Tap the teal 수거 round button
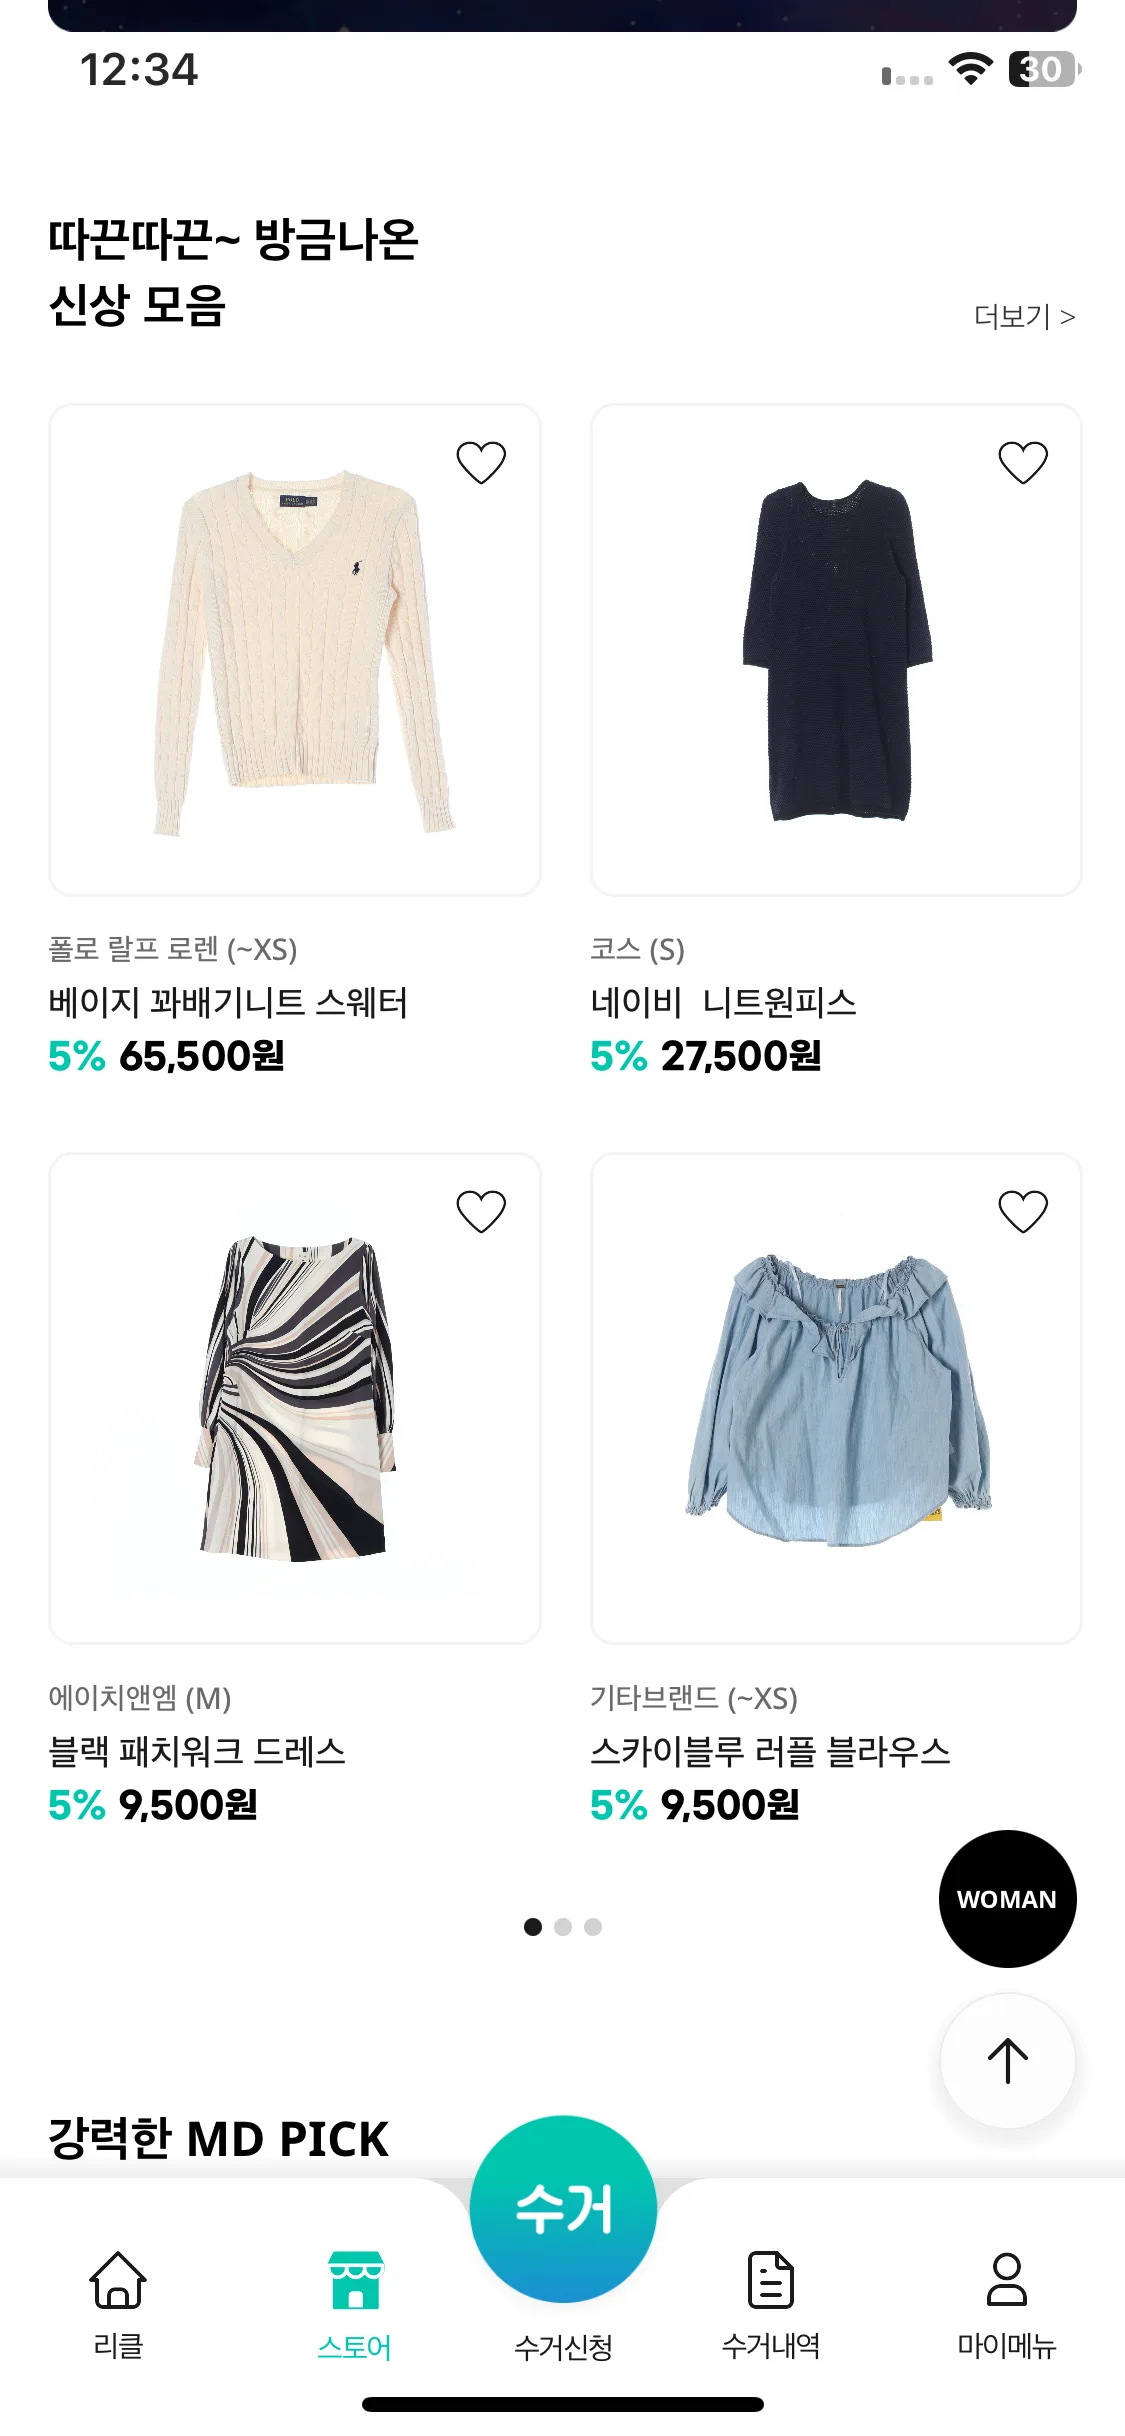 coord(563,2208)
